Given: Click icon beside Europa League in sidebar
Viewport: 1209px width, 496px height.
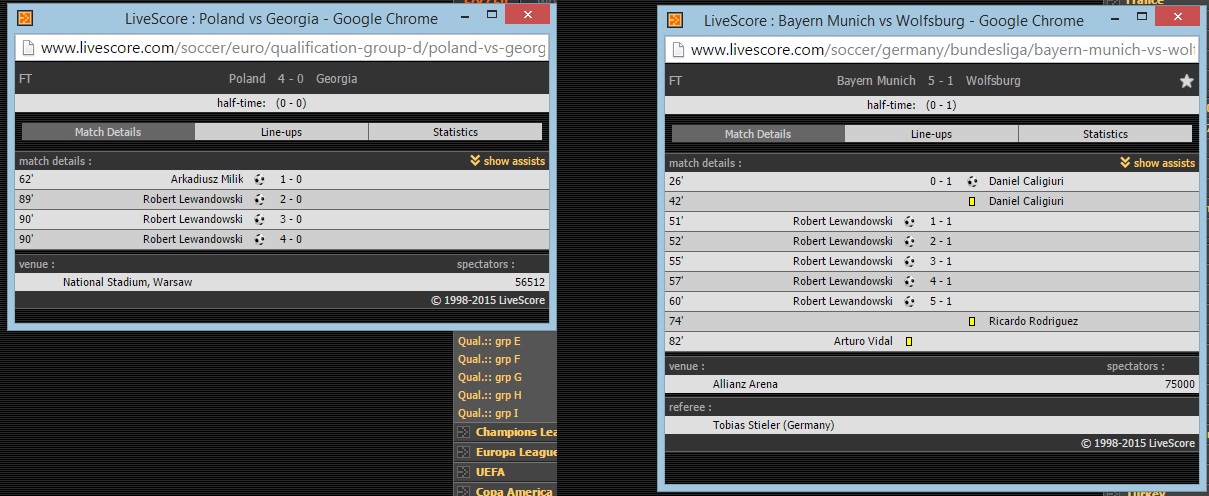Looking at the screenshot, I should (463, 452).
